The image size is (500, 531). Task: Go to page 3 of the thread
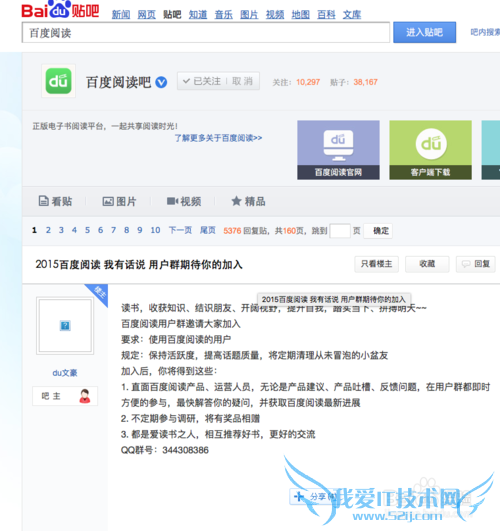click(61, 230)
